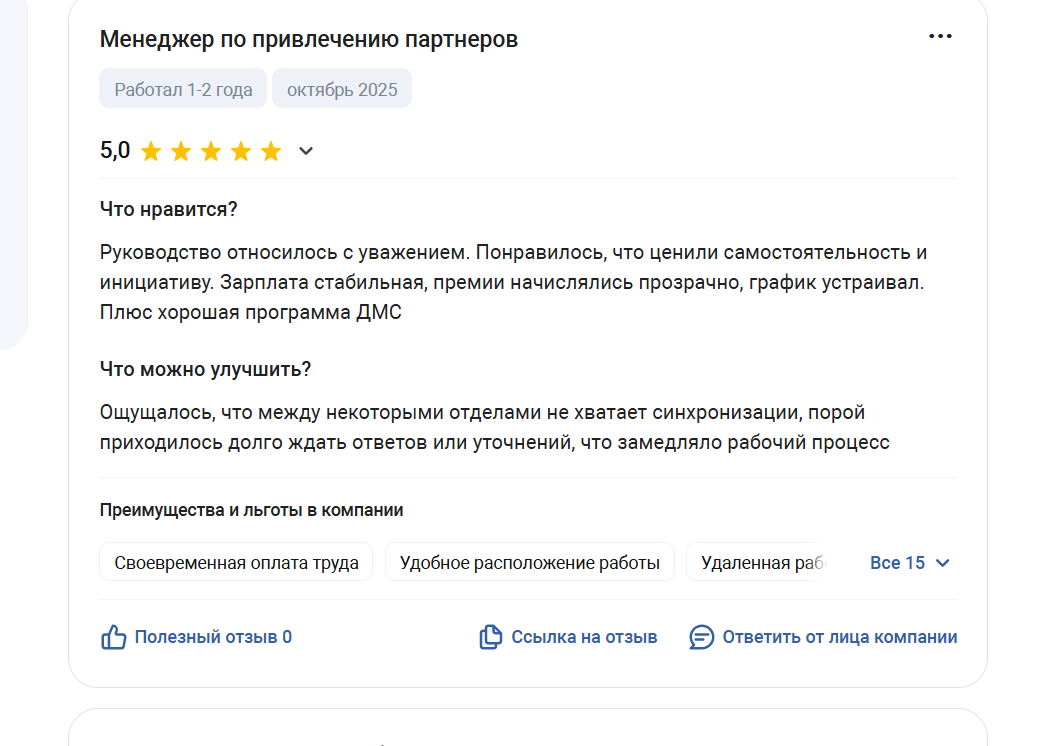Expand all 15 benefits list

[898, 563]
